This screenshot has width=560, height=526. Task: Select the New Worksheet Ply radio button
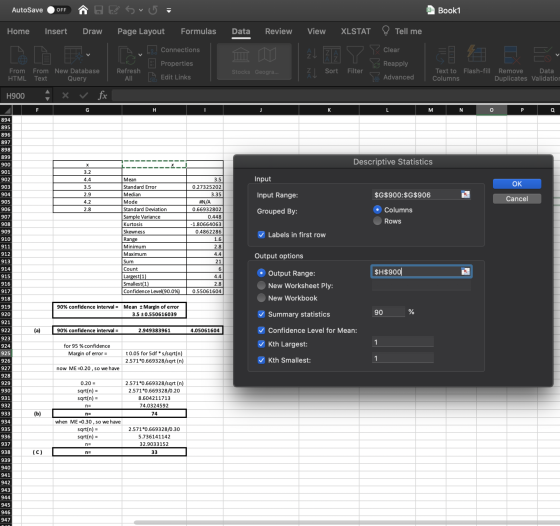pyautogui.click(x=261, y=285)
